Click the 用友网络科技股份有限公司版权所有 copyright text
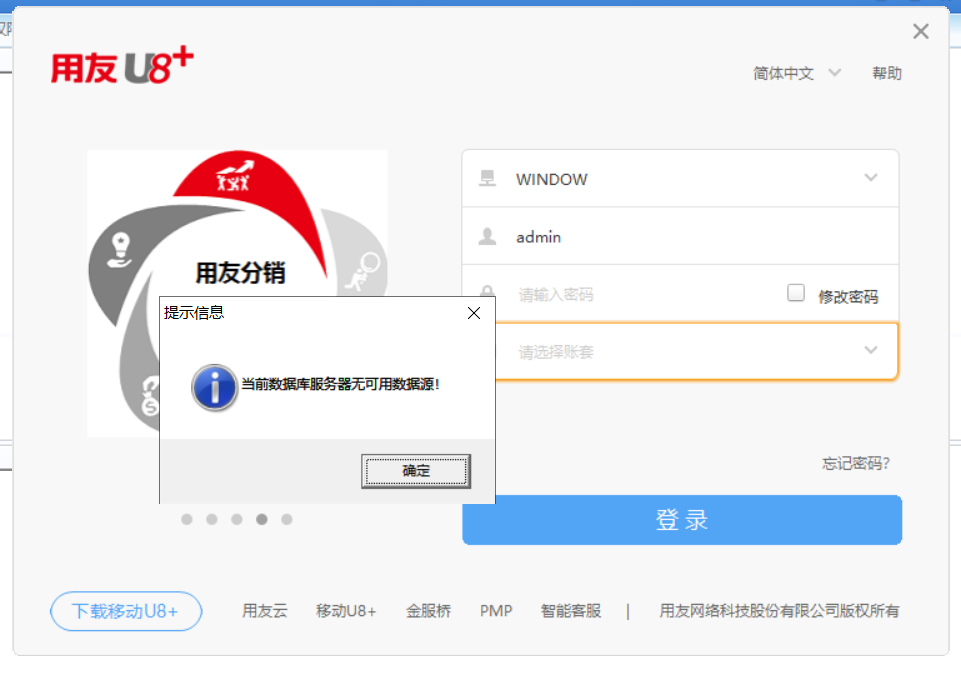The image size is (961, 675). tap(779, 611)
